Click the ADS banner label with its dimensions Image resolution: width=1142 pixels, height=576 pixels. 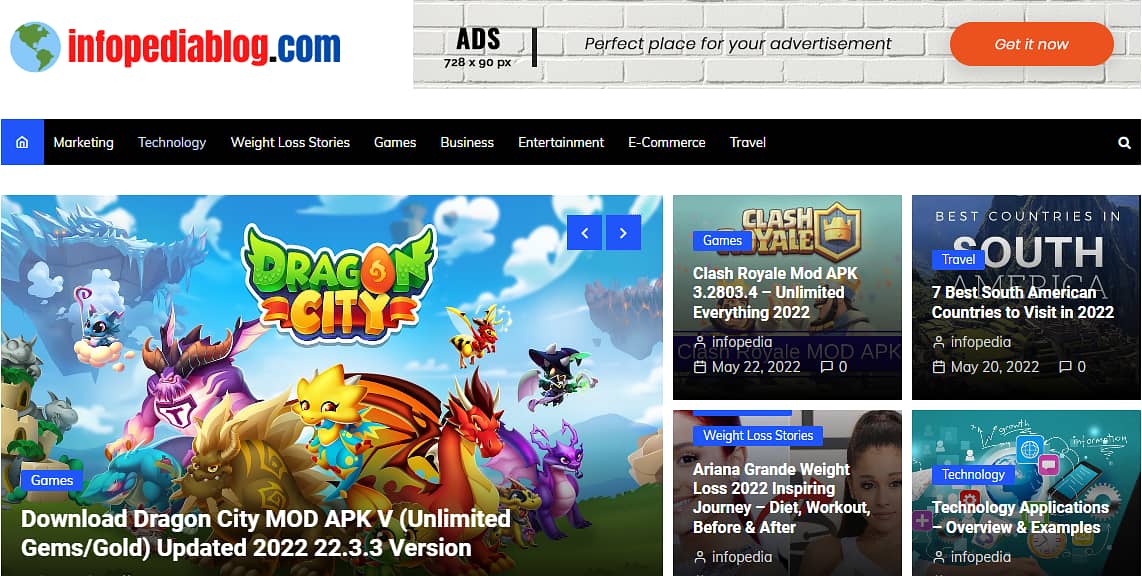coord(479,47)
